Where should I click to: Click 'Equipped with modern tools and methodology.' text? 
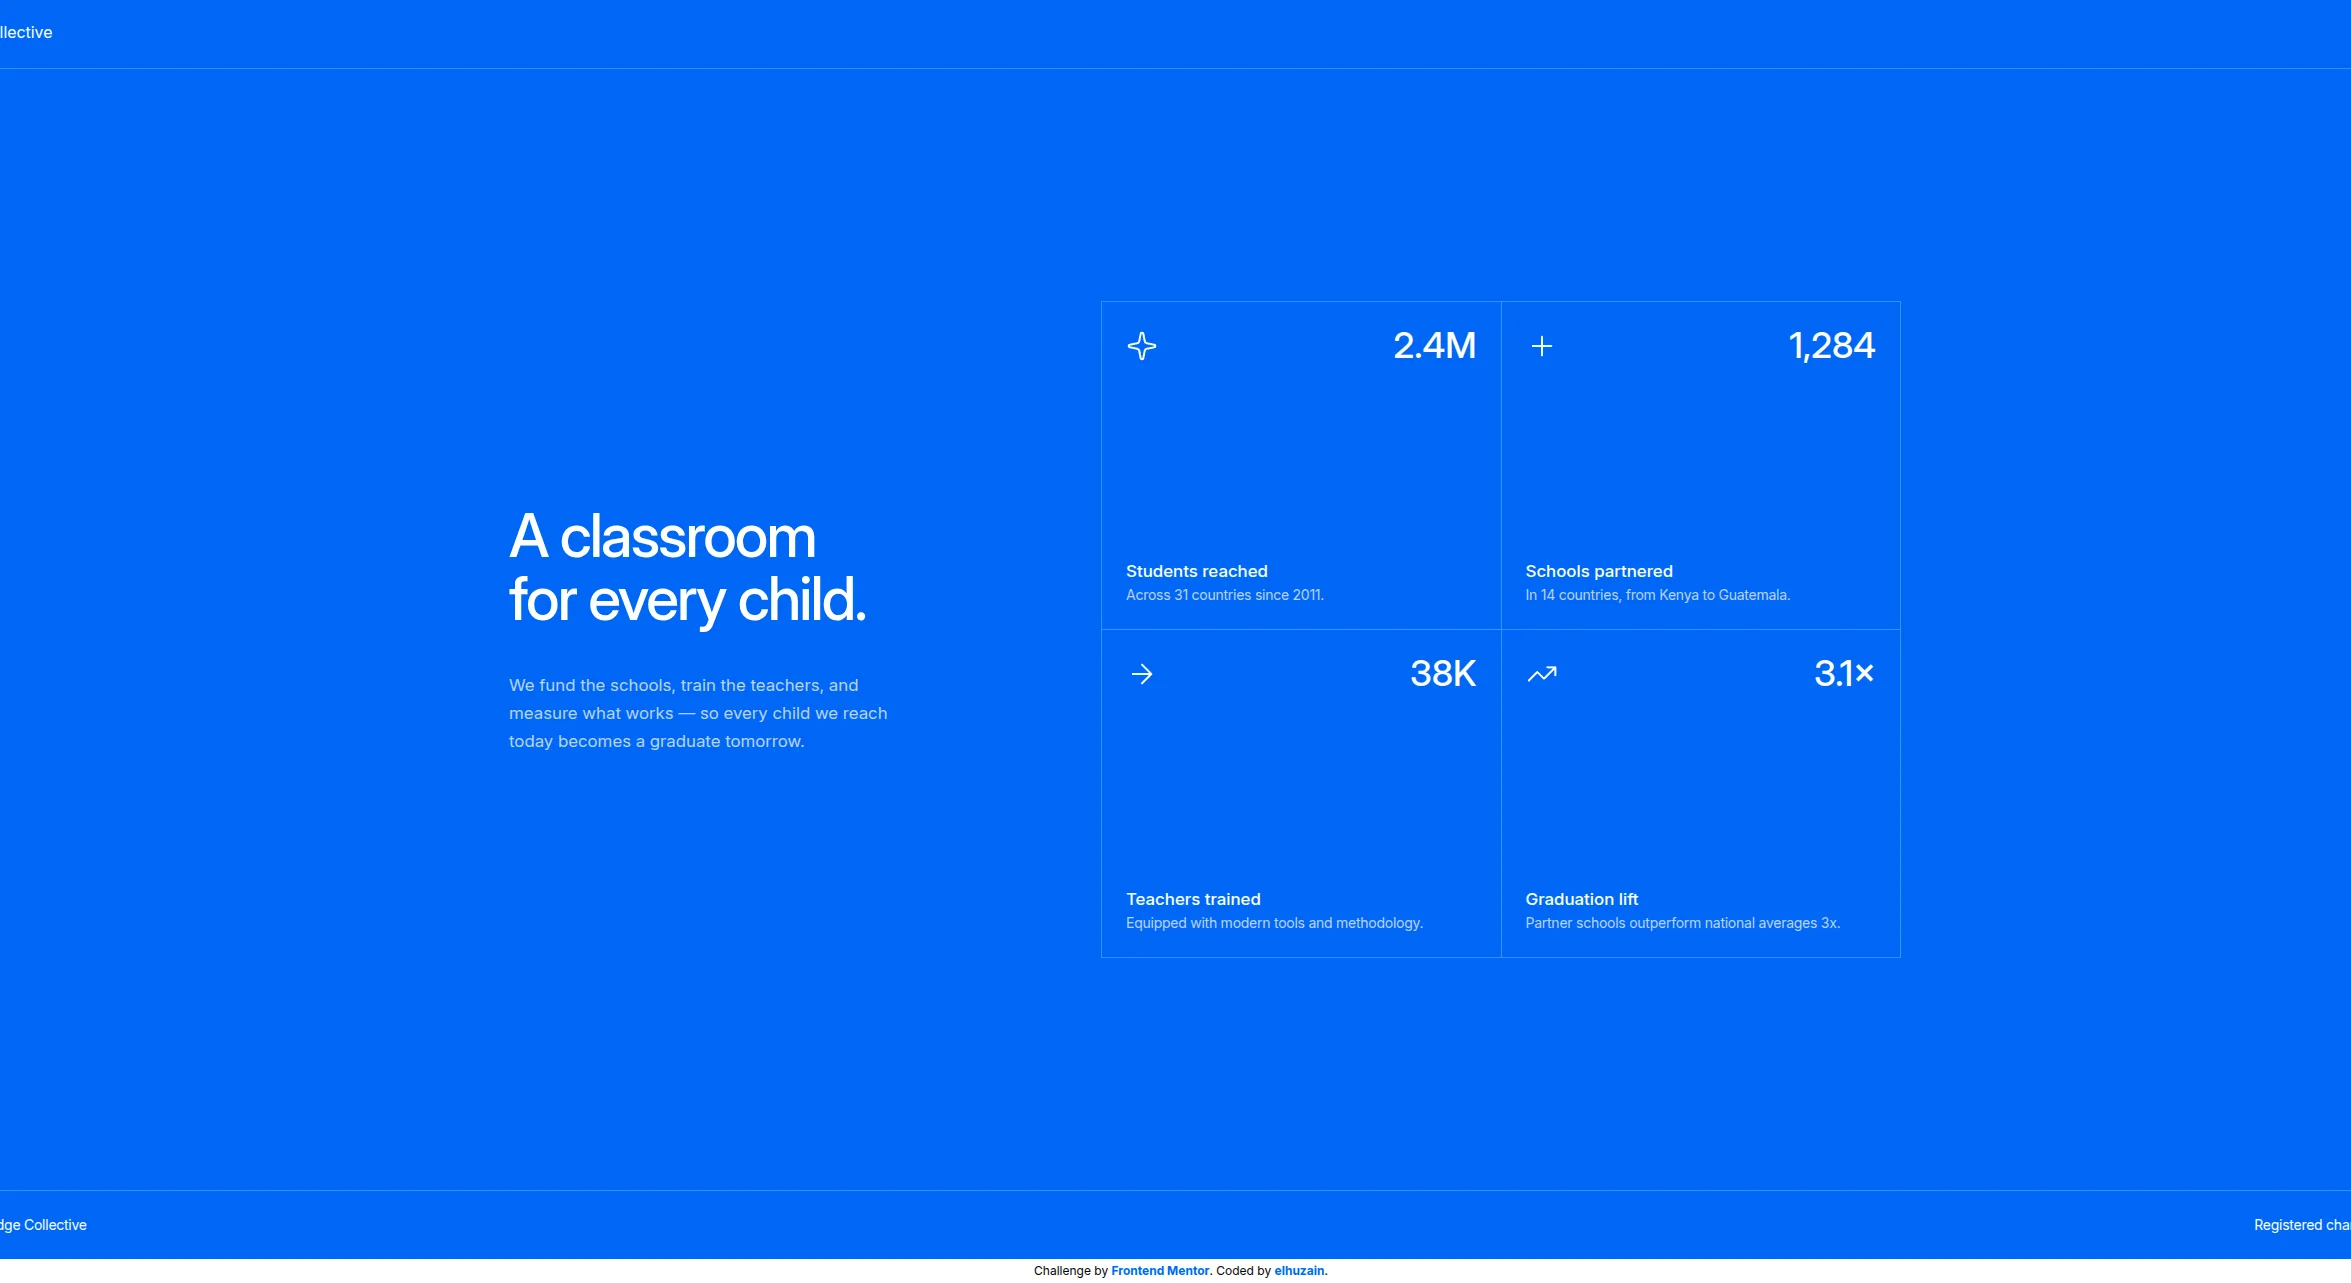[1274, 923]
